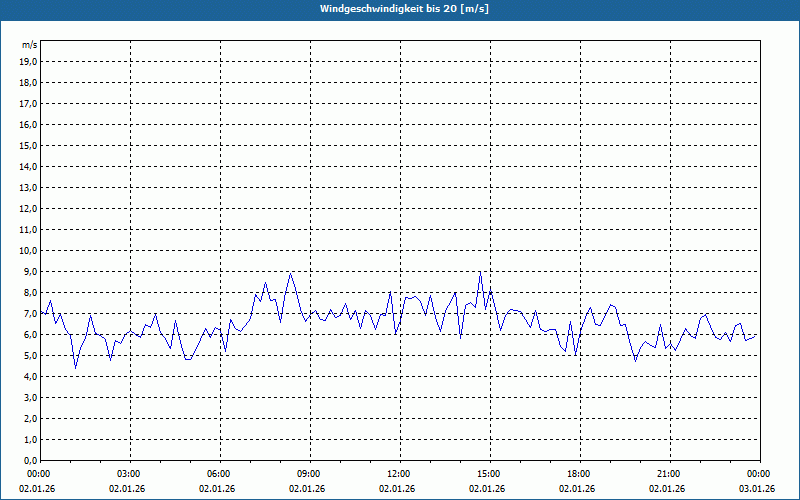Viewport: 800px width, 500px height.
Task: Click the wind speed peak near 08:20
Action: pyautogui.click(x=290, y=273)
